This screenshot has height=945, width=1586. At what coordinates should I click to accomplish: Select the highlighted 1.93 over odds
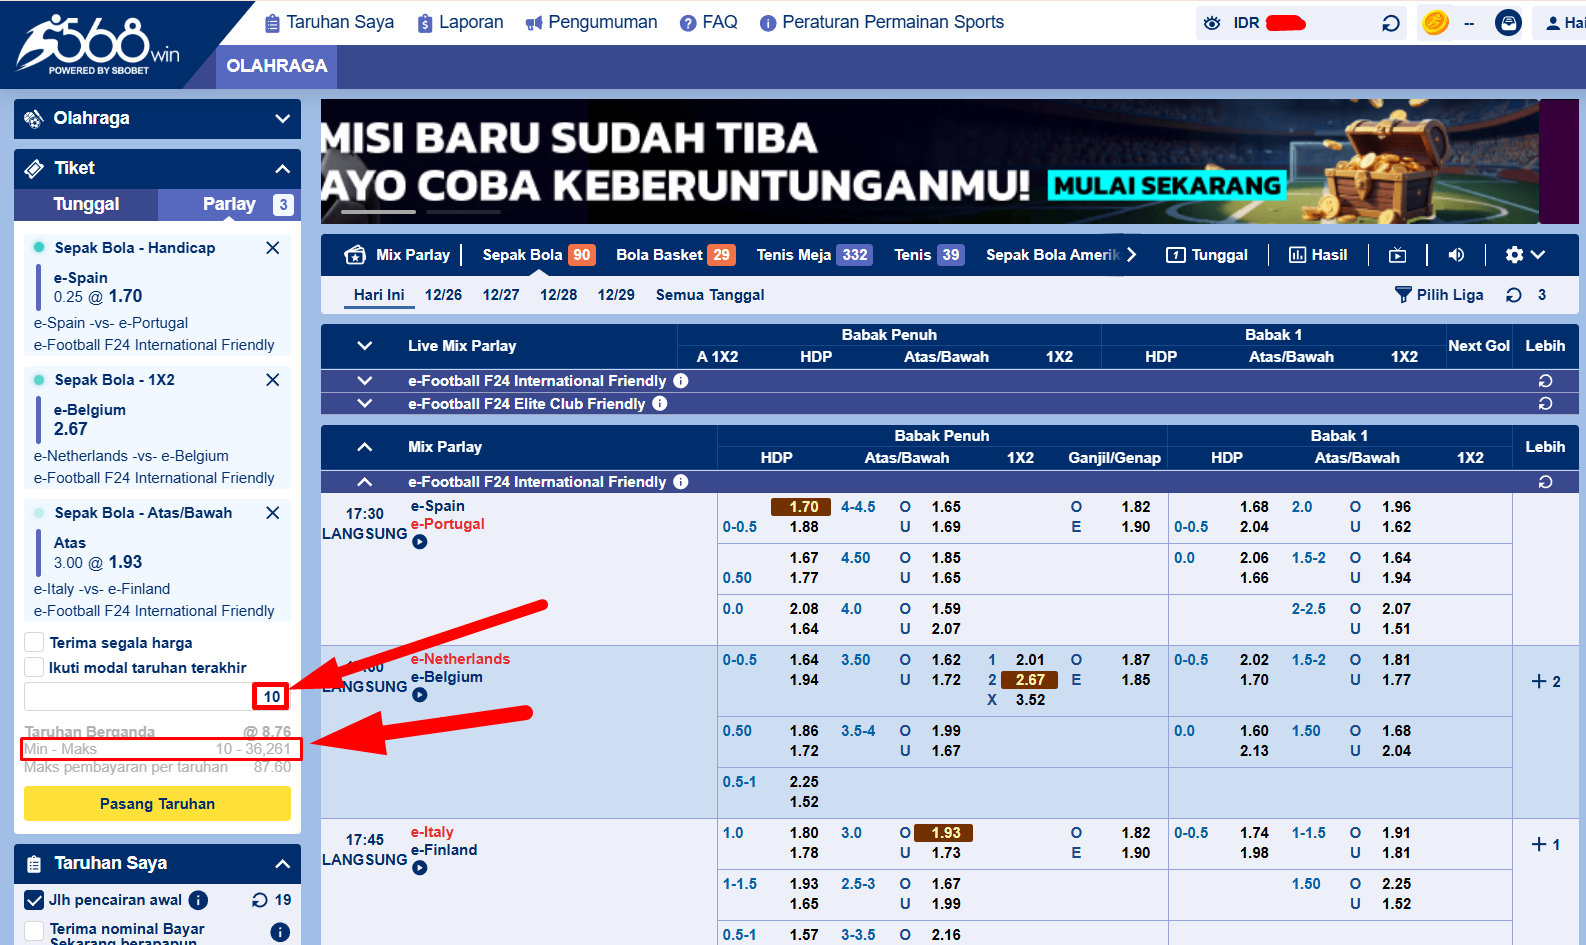tap(943, 833)
